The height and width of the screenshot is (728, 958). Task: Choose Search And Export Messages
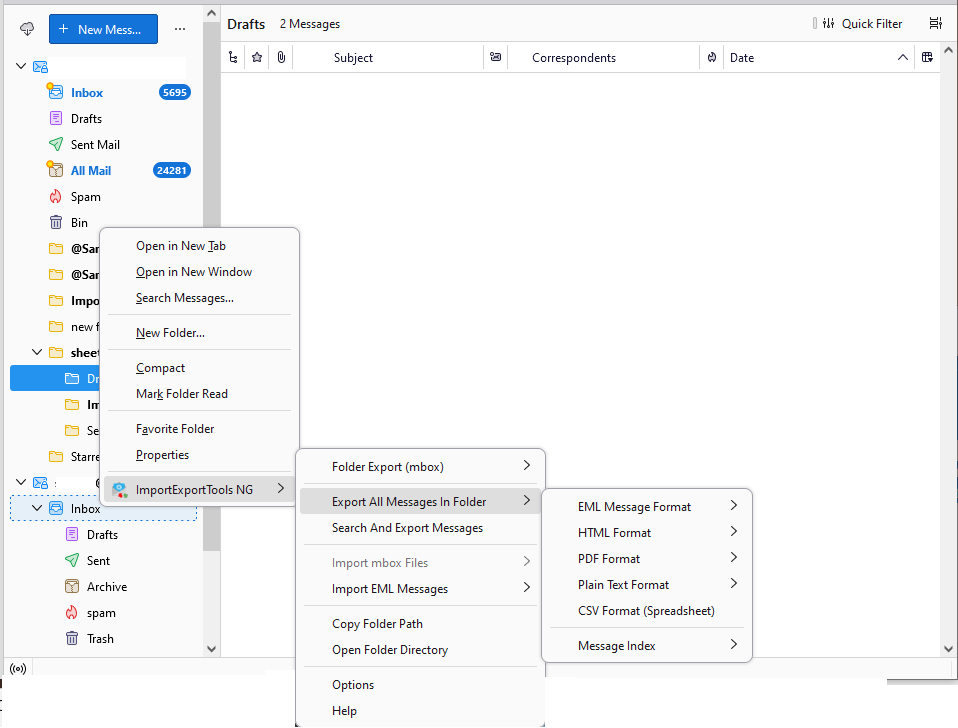point(420,528)
